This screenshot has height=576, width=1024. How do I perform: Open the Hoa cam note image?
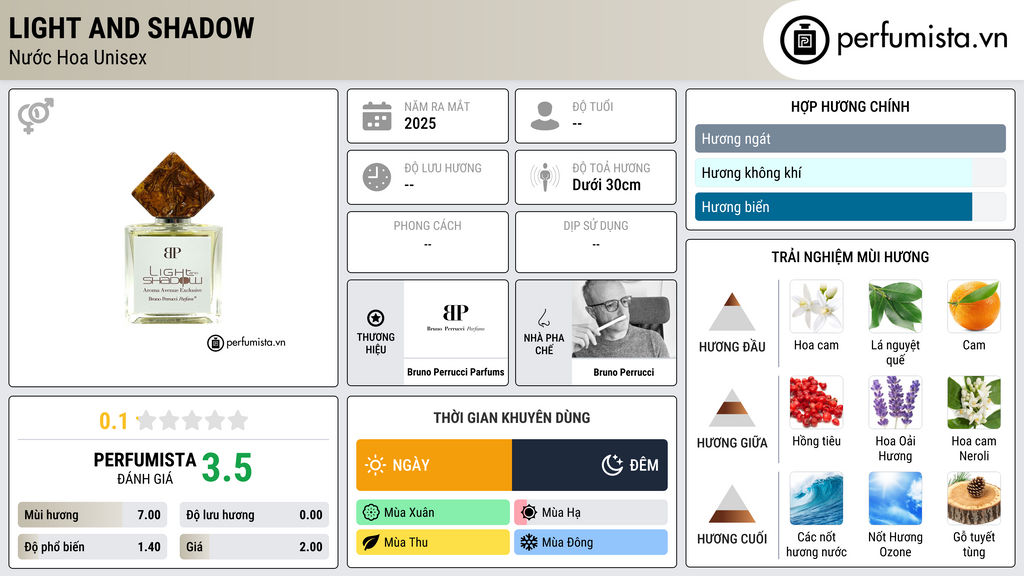816,306
